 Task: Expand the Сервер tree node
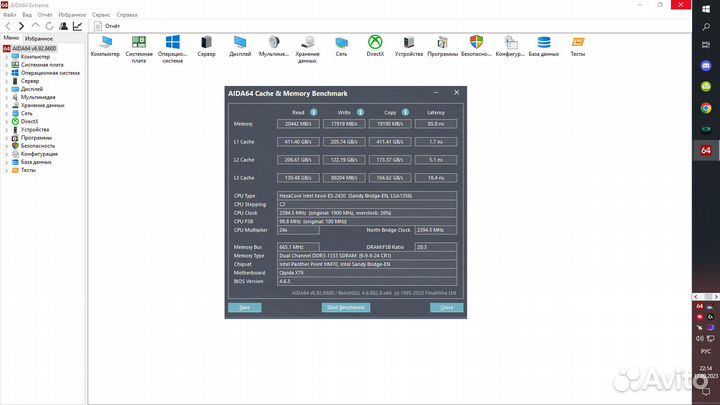(6, 81)
